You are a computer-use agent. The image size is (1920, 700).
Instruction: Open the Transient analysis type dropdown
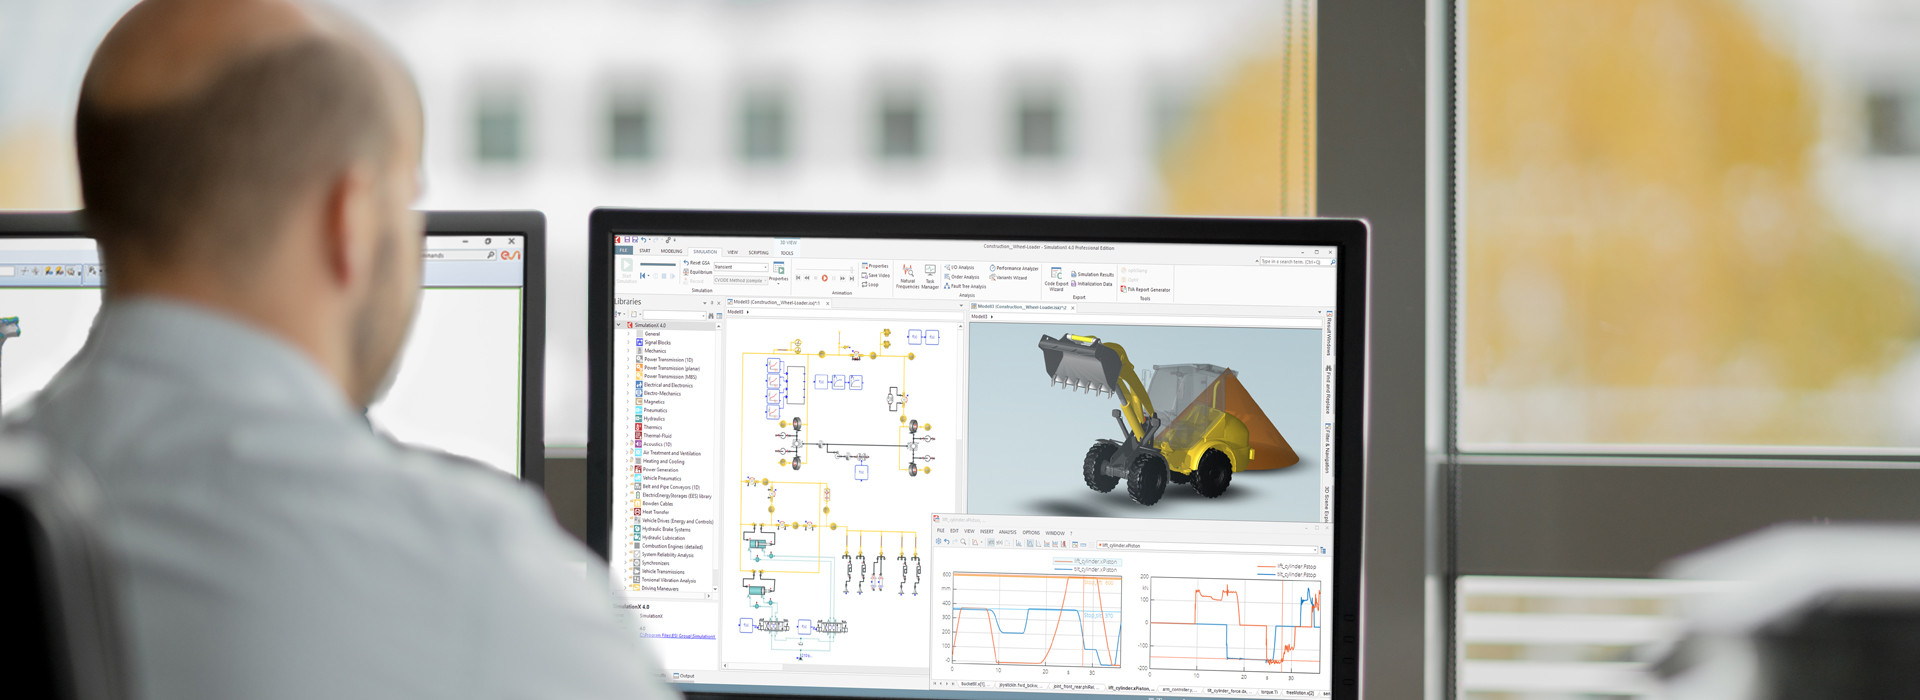tap(741, 267)
